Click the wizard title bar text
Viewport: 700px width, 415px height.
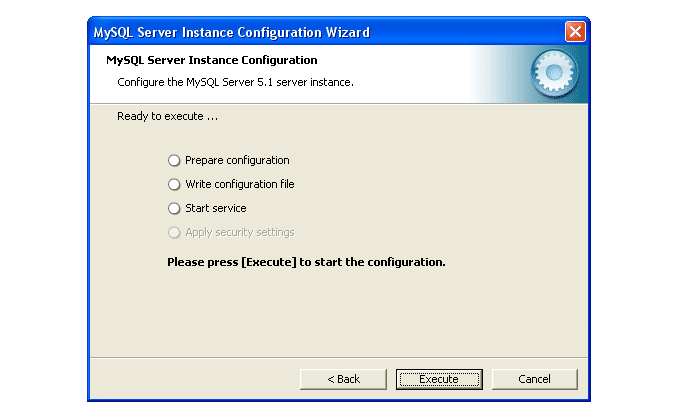pyautogui.click(x=231, y=32)
